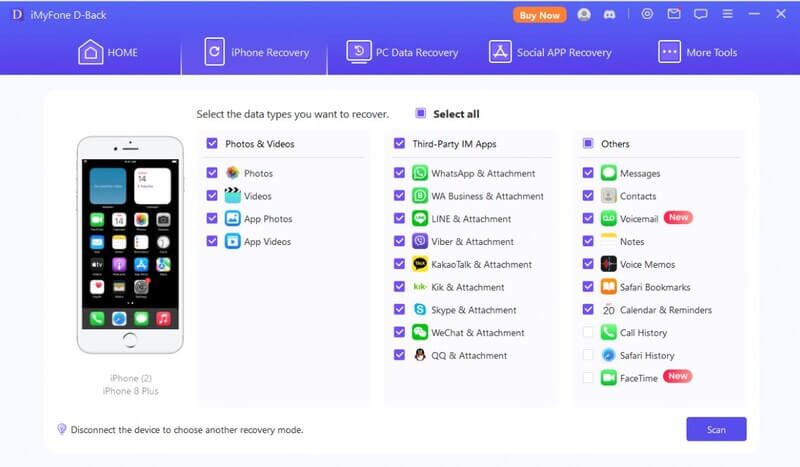Click the Buy Now button
The height and width of the screenshot is (467, 800).
click(539, 15)
